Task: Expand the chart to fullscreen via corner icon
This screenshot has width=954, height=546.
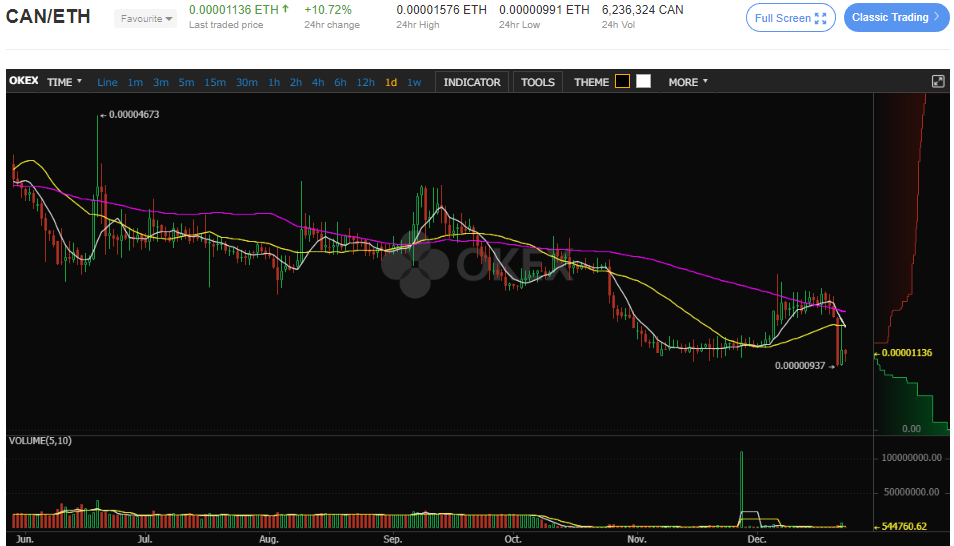Action: coord(937,82)
